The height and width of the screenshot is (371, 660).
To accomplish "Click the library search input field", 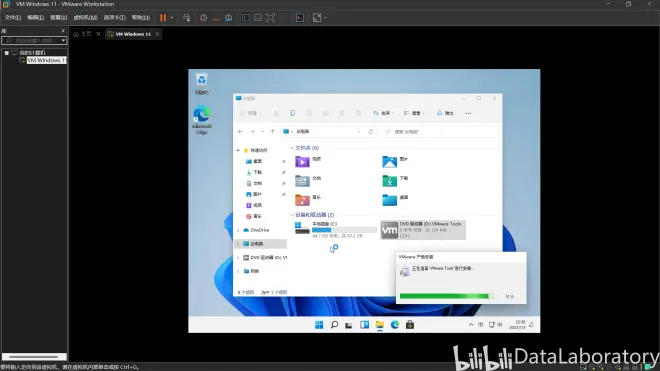I will click(x=31, y=40).
